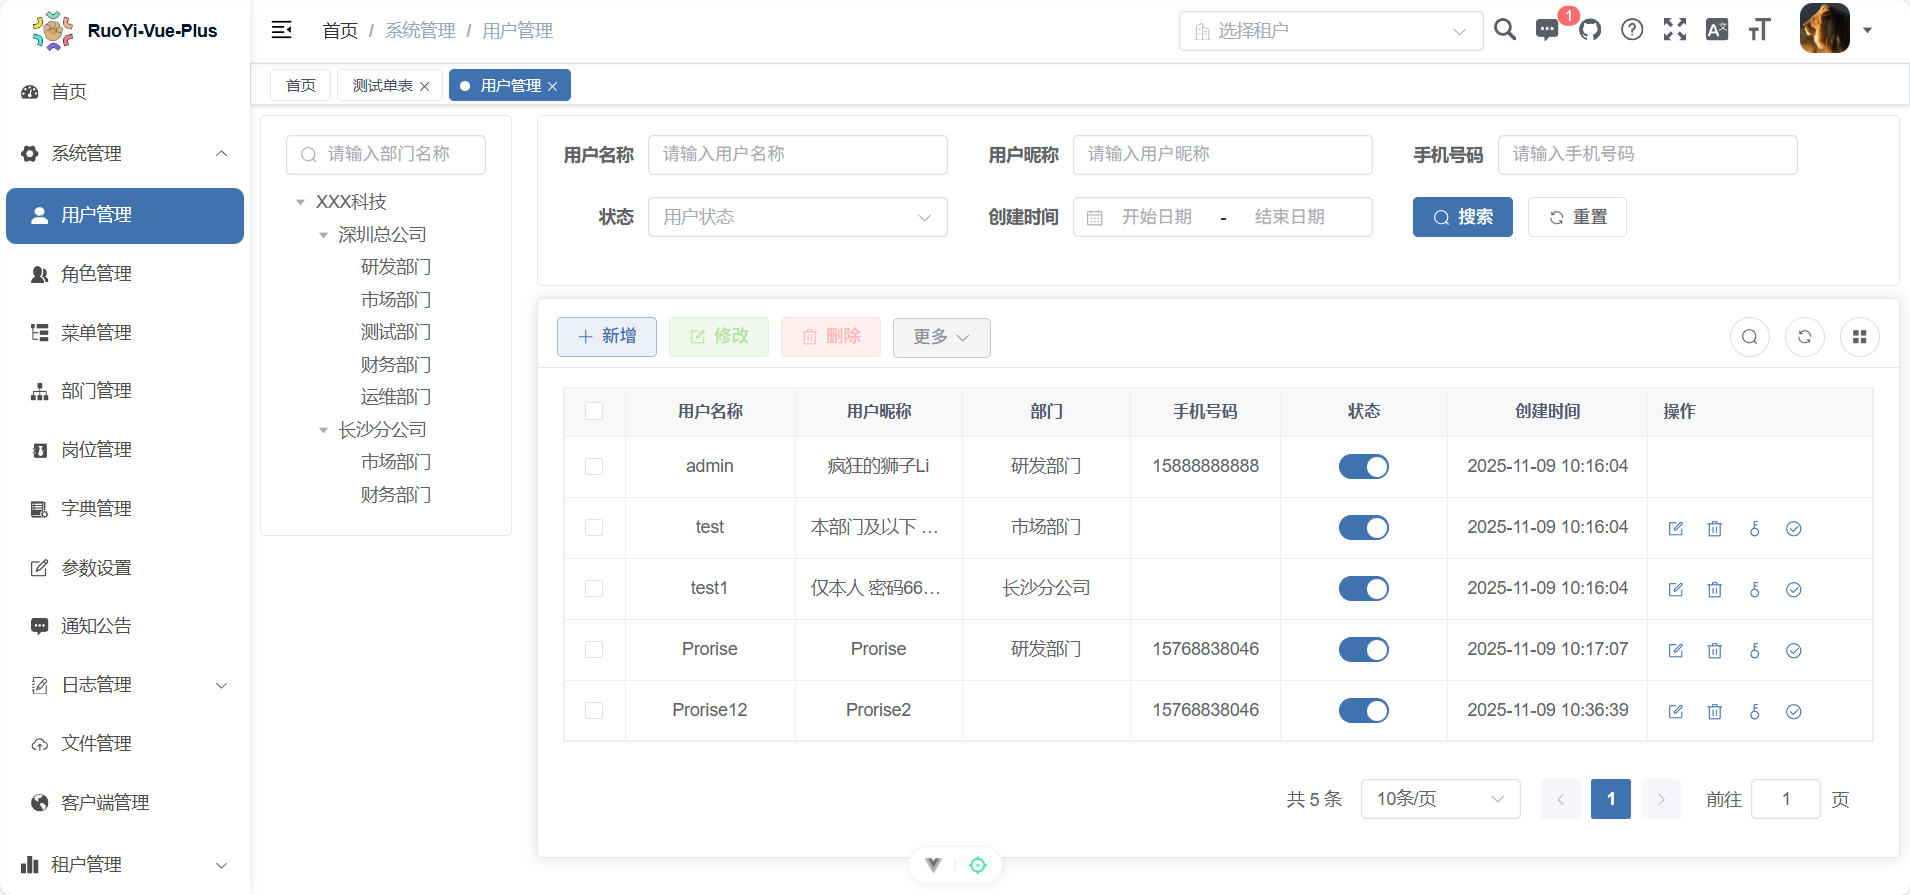Collapse the sidebar with hamburger icon
This screenshot has width=1910, height=895.
pyautogui.click(x=282, y=30)
